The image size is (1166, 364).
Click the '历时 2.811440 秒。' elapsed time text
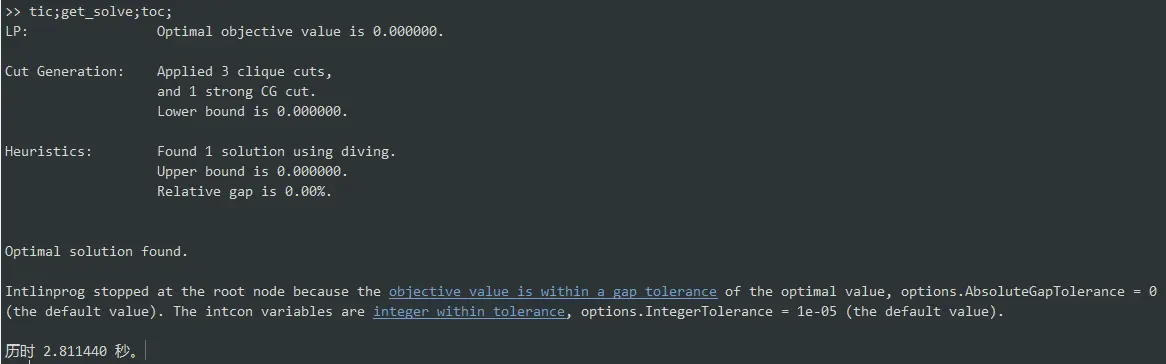tap(71, 351)
